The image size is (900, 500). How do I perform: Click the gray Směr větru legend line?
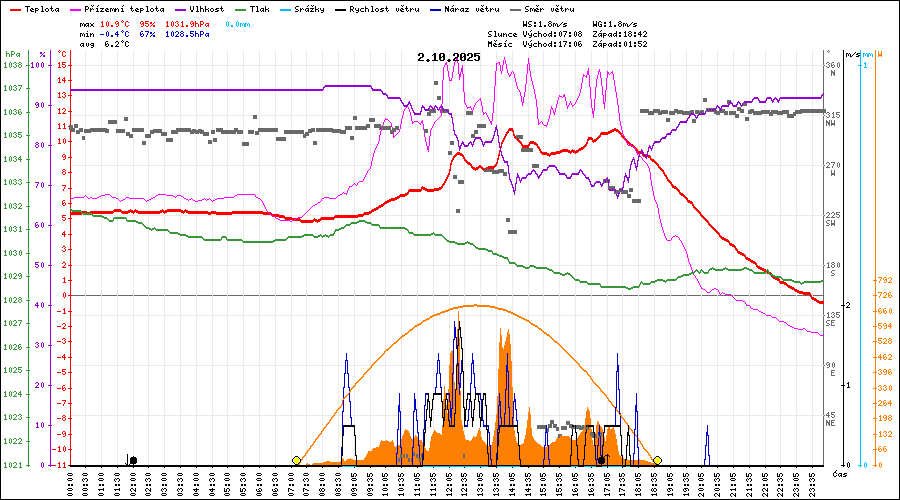pyautogui.click(x=516, y=9)
